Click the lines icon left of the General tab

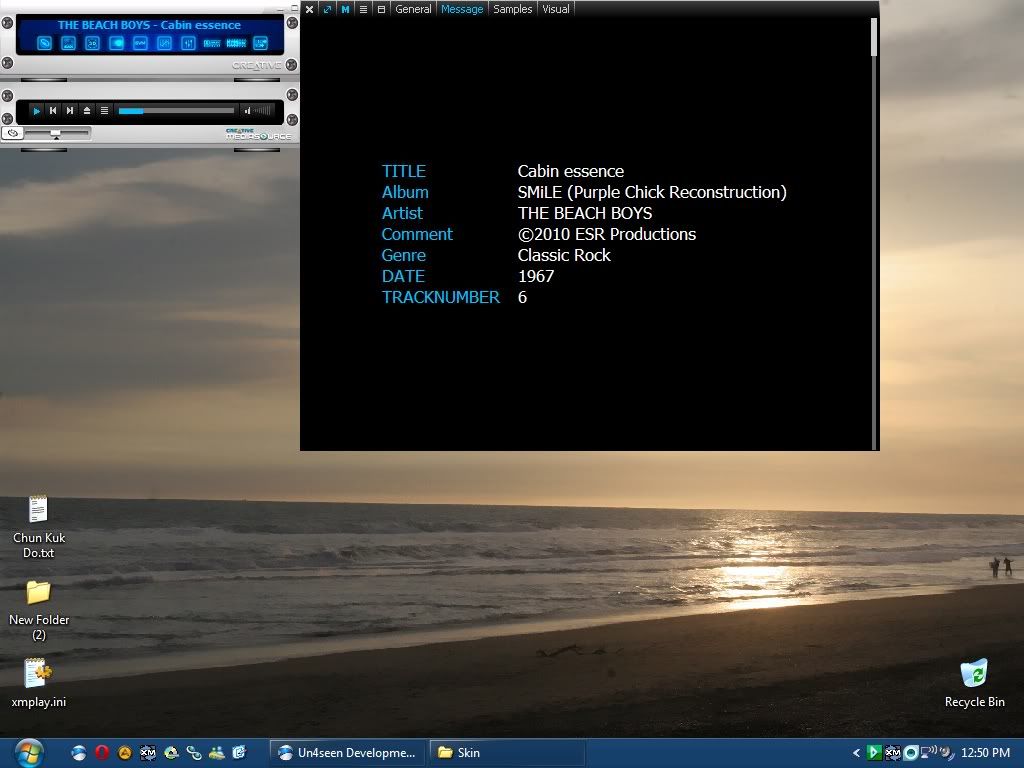(x=364, y=9)
